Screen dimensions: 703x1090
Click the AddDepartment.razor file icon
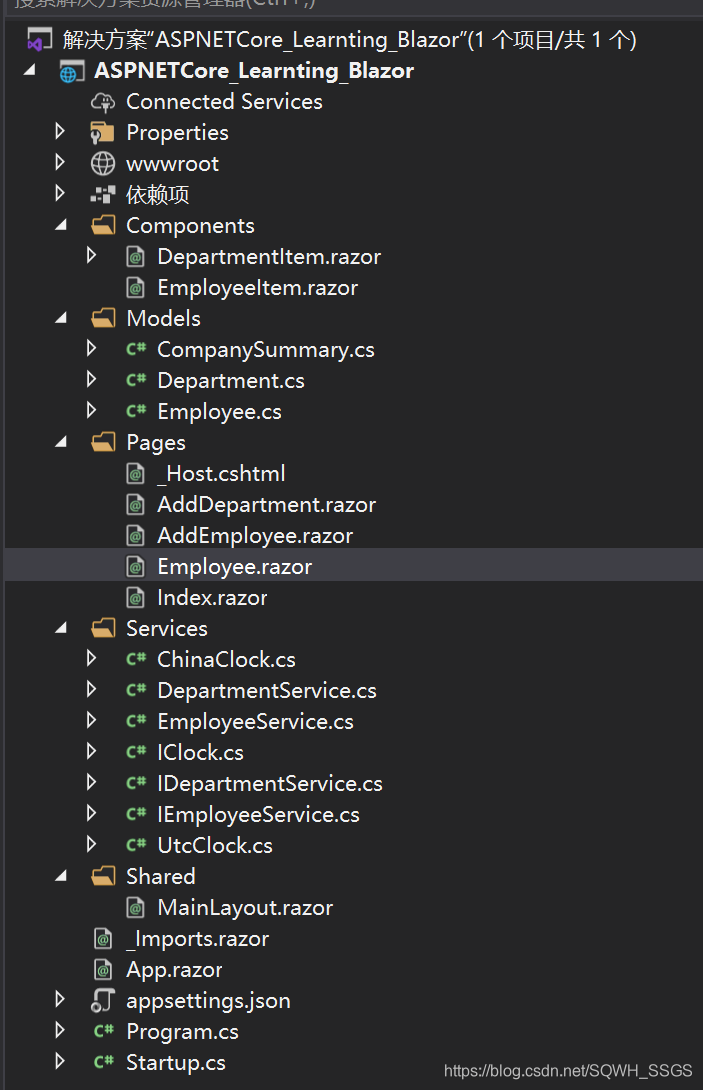(135, 505)
